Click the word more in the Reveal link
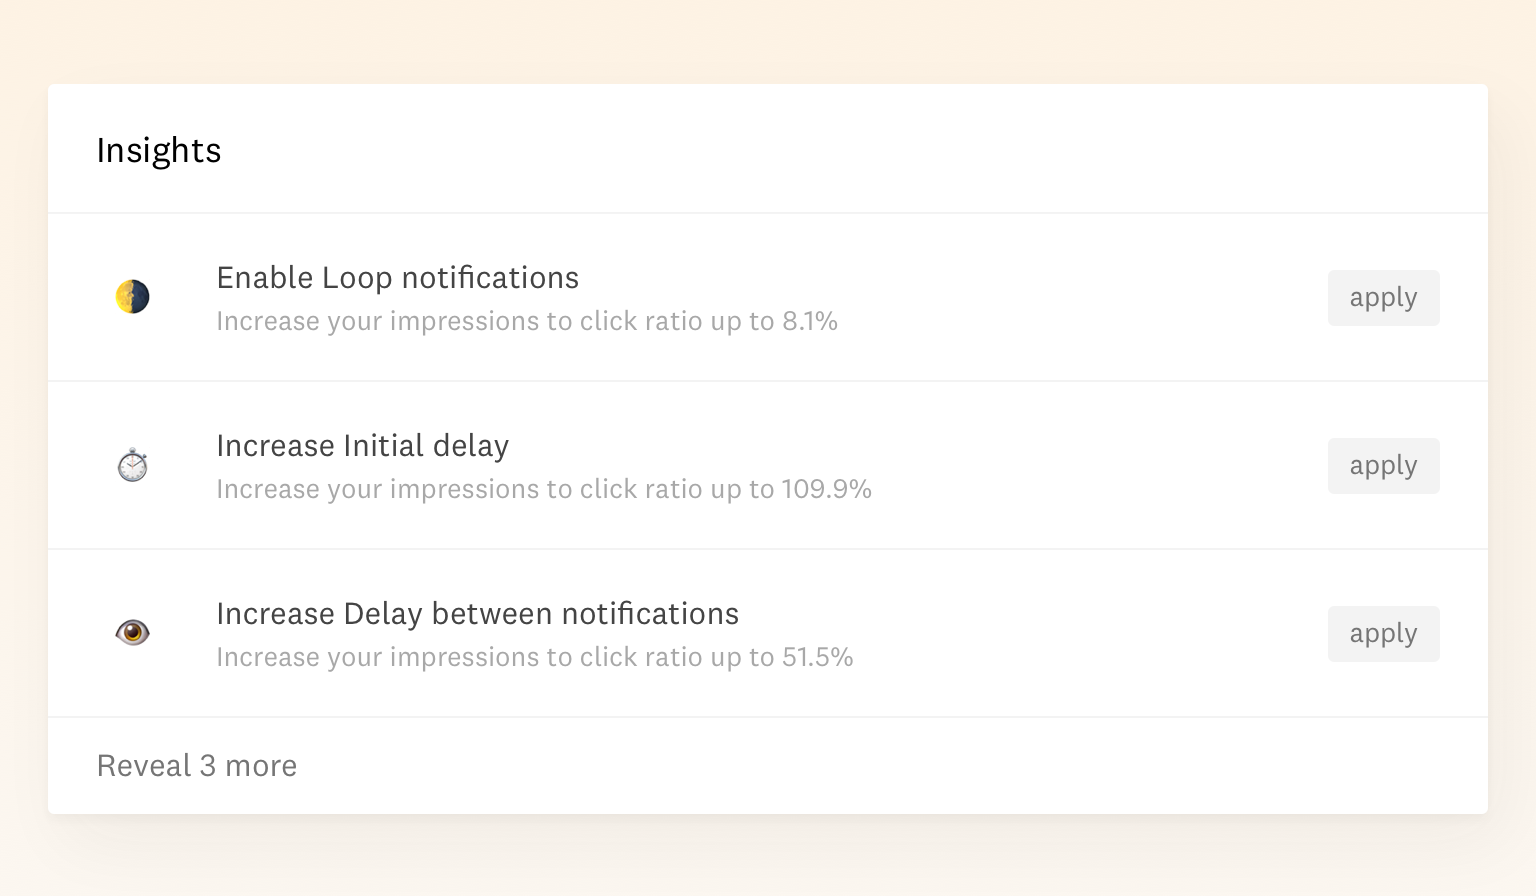Image resolution: width=1536 pixels, height=896 pixels. pos(261,766)
